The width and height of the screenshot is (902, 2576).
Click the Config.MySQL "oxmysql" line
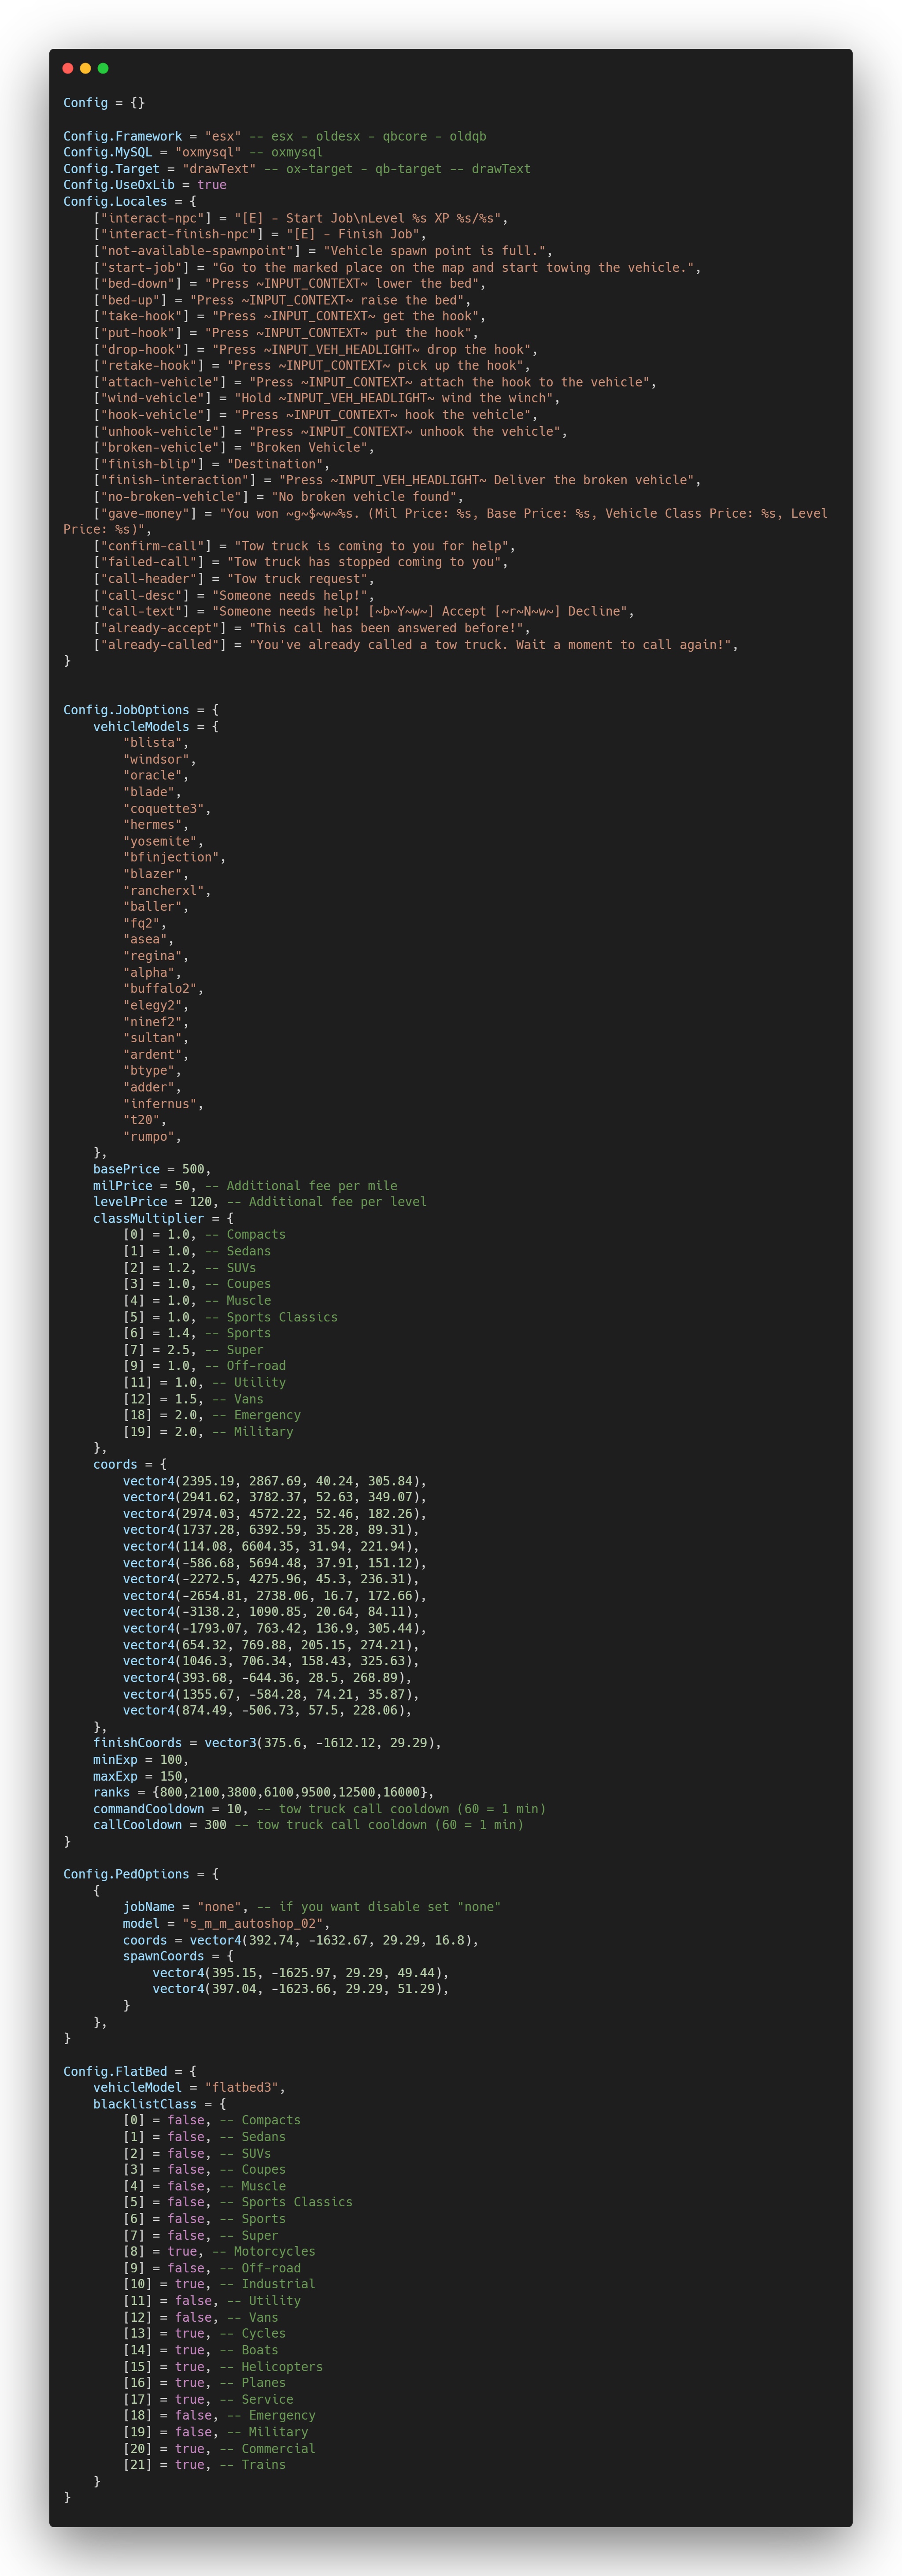[x=193, y=152]
